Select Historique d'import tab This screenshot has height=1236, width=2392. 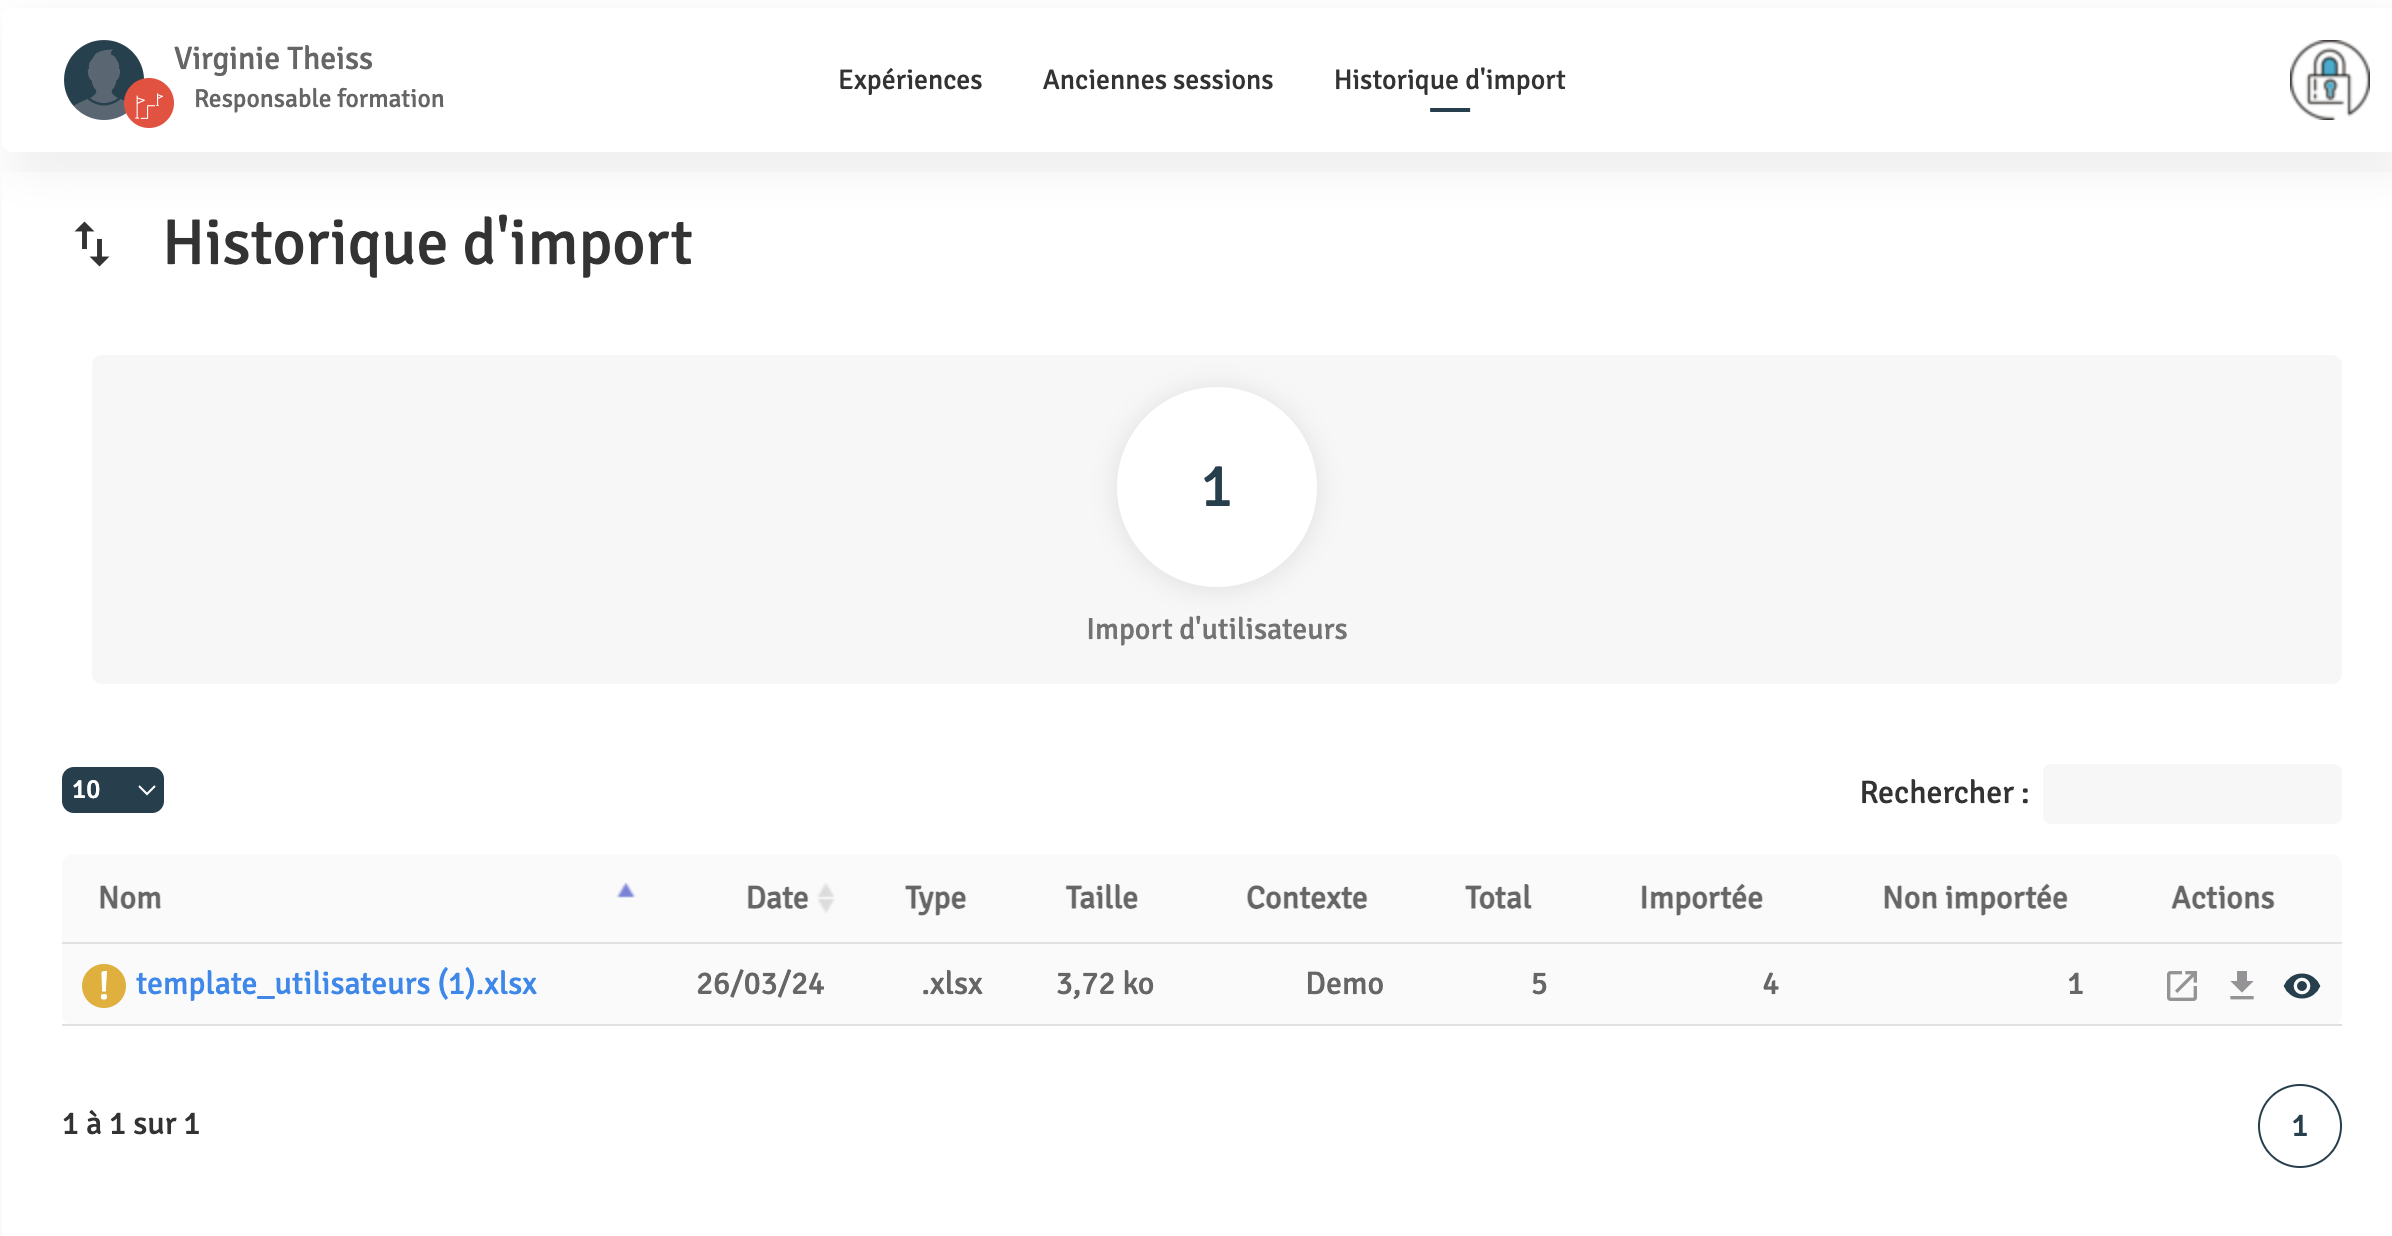pyautogui.click(x=1449, y=80)
